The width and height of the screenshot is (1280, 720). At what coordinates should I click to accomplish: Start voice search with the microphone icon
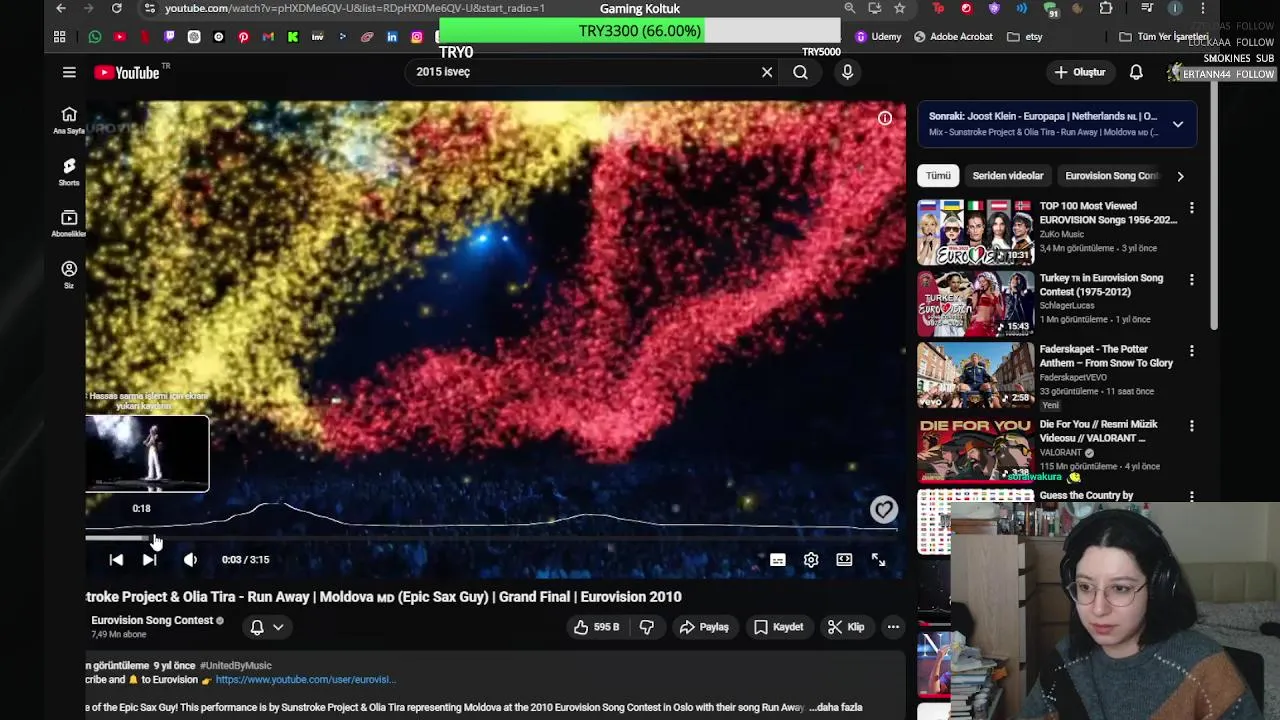tap(847, 72)
